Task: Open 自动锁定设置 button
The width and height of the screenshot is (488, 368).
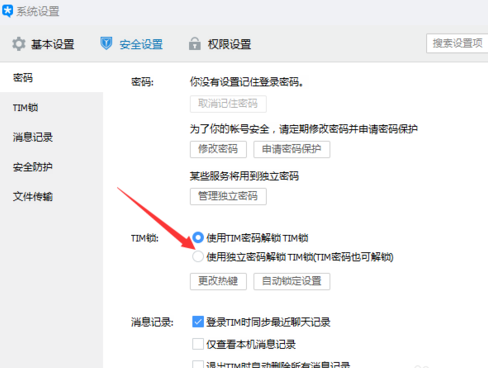Action: point(292,281)
